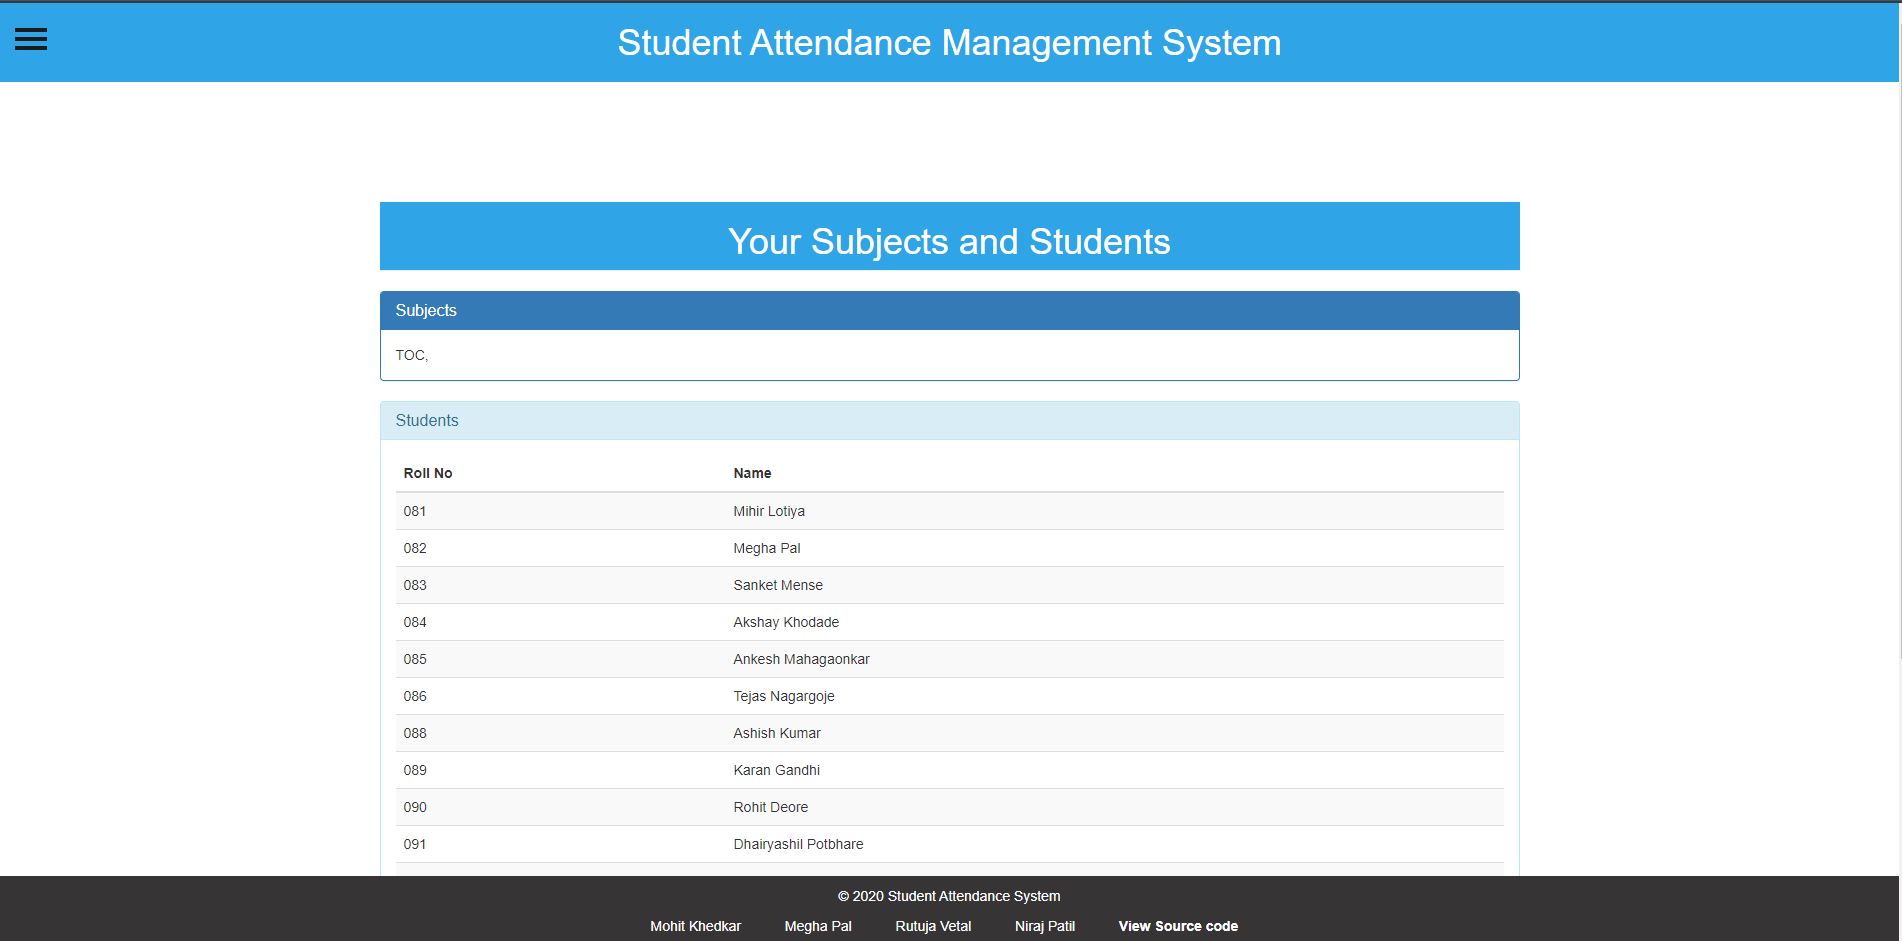Select roll number 083

pyautogui.click(x=415, y=585)
